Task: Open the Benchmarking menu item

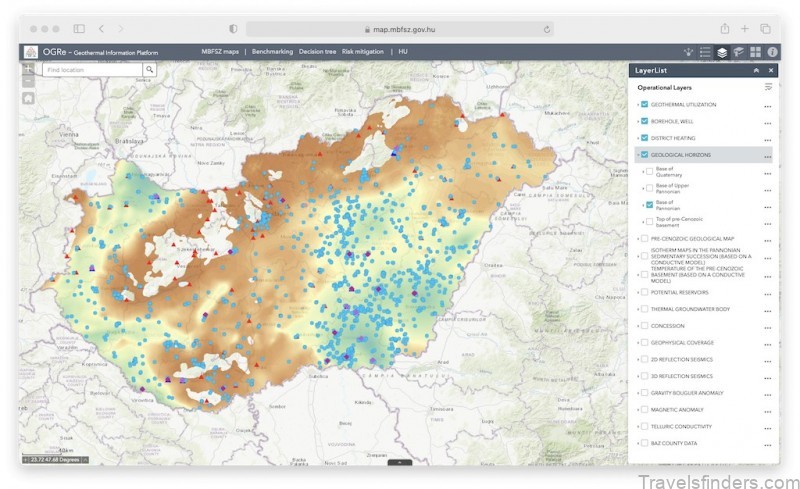Action: point(271,51)
